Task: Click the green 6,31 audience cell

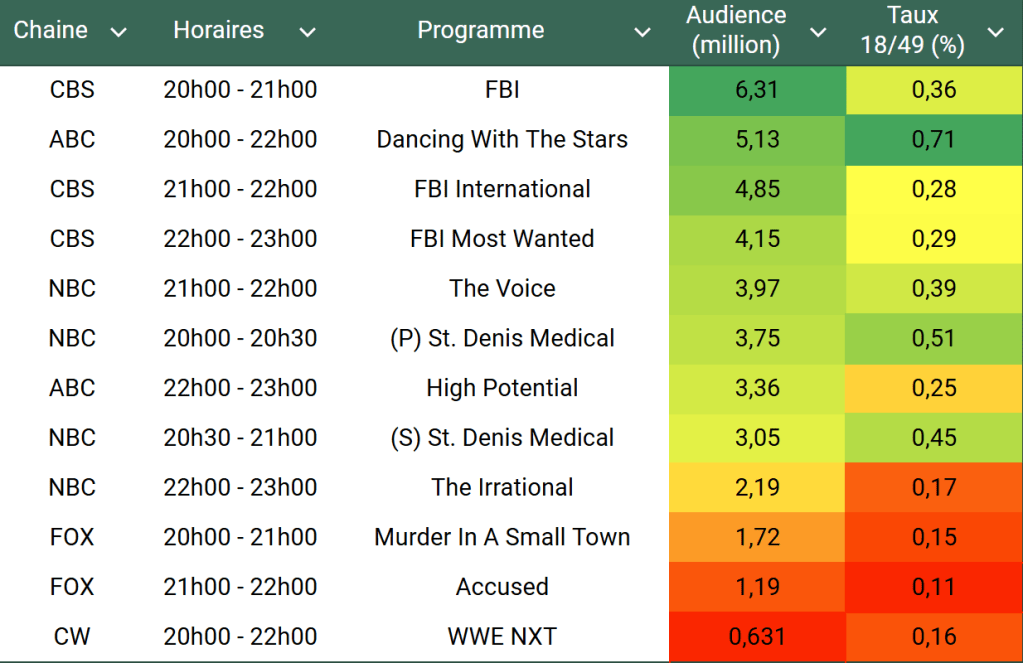Action: click(x=757, y=90)
